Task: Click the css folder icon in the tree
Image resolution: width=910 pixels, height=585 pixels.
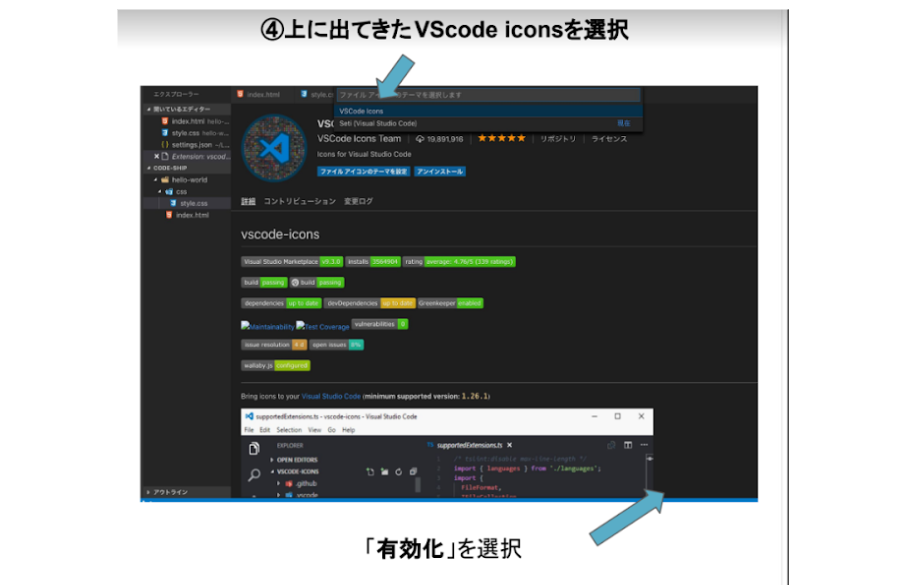Action: point(169,192)
